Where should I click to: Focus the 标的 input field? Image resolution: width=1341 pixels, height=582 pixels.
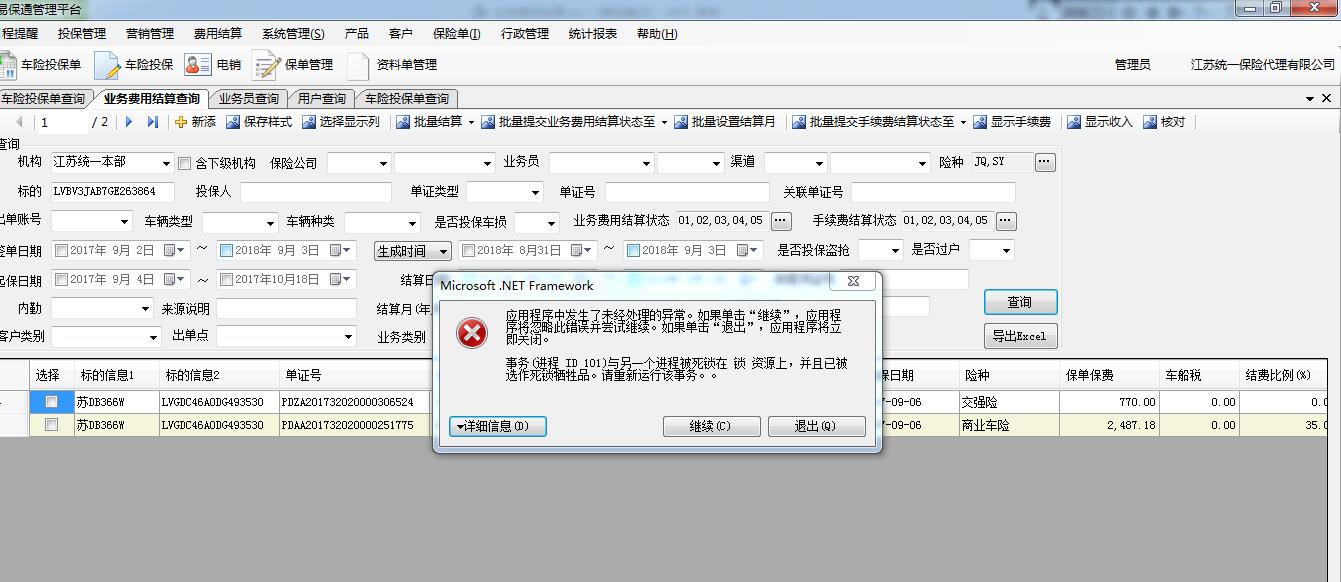[112, 192]
